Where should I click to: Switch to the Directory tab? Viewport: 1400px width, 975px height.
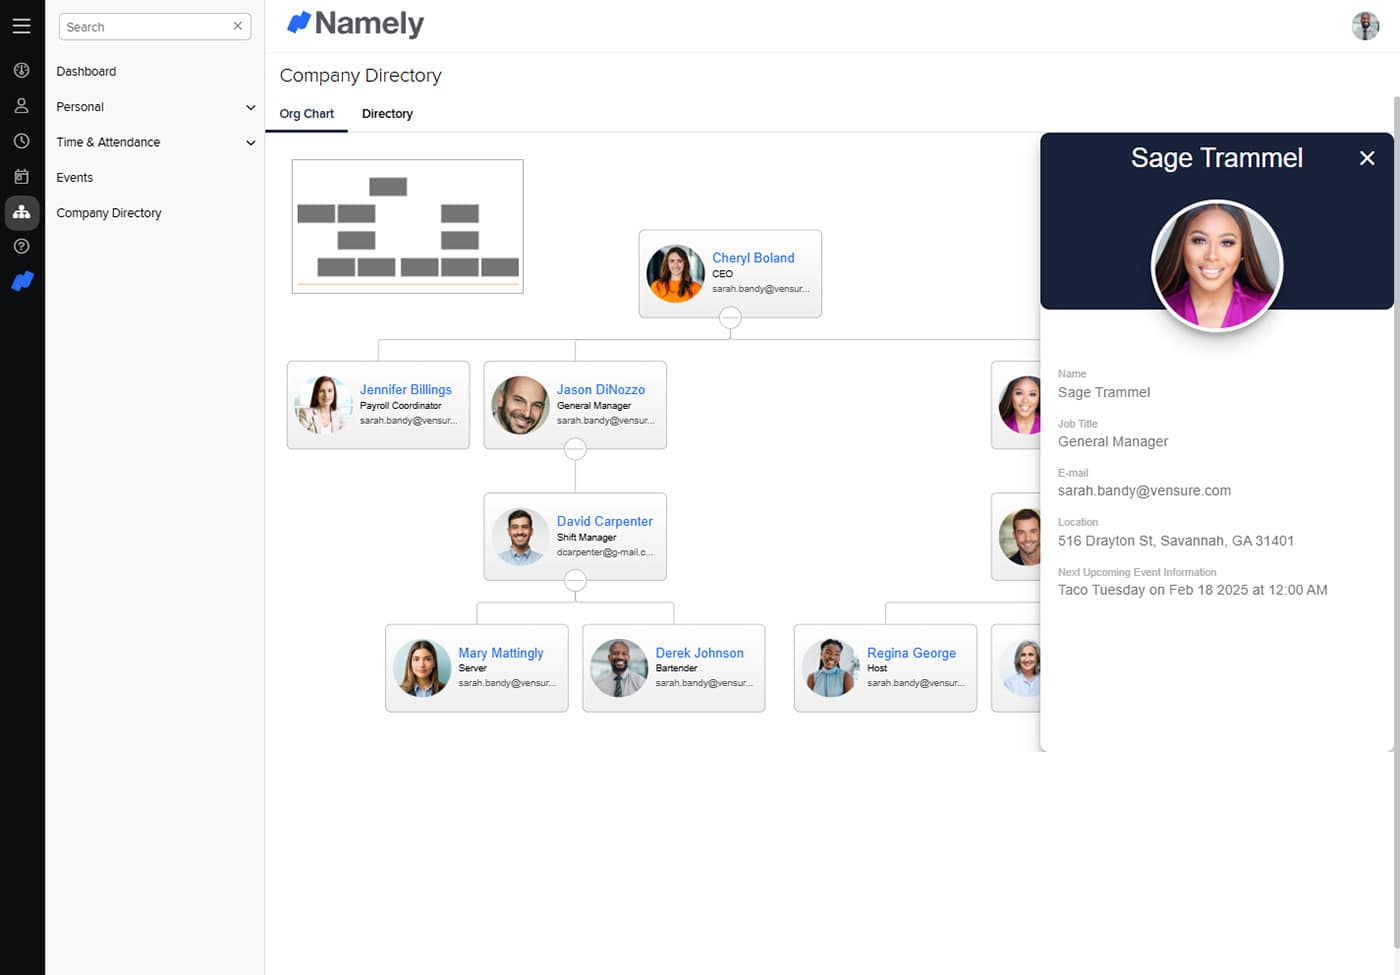tap(387, 114)
